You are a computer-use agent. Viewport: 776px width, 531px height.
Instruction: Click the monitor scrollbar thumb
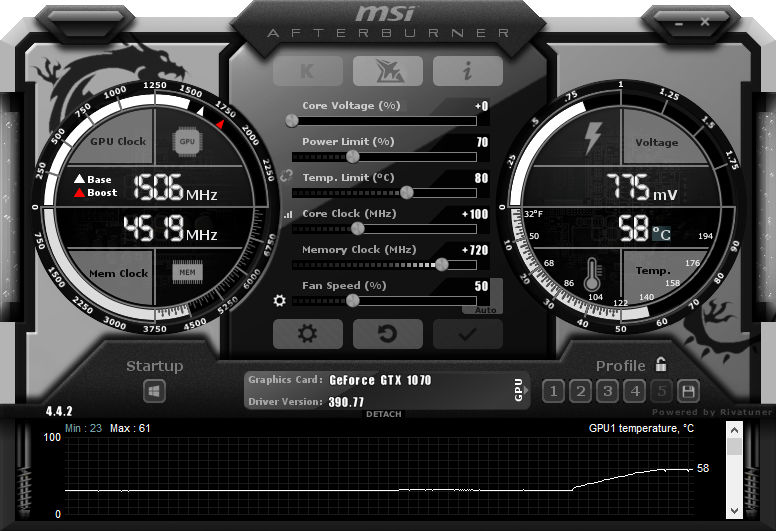pos(734,447)
